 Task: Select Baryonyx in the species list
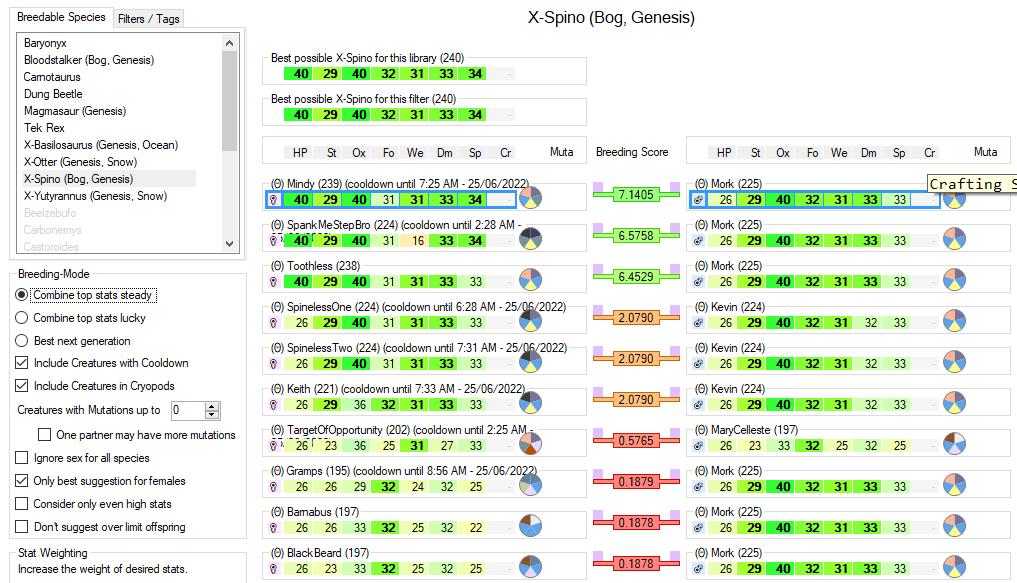(45, 43)
